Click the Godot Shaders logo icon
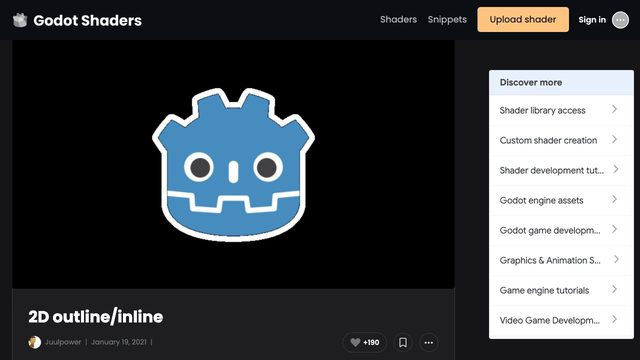This screenshot has width=640, height=360. coord(20,20)
